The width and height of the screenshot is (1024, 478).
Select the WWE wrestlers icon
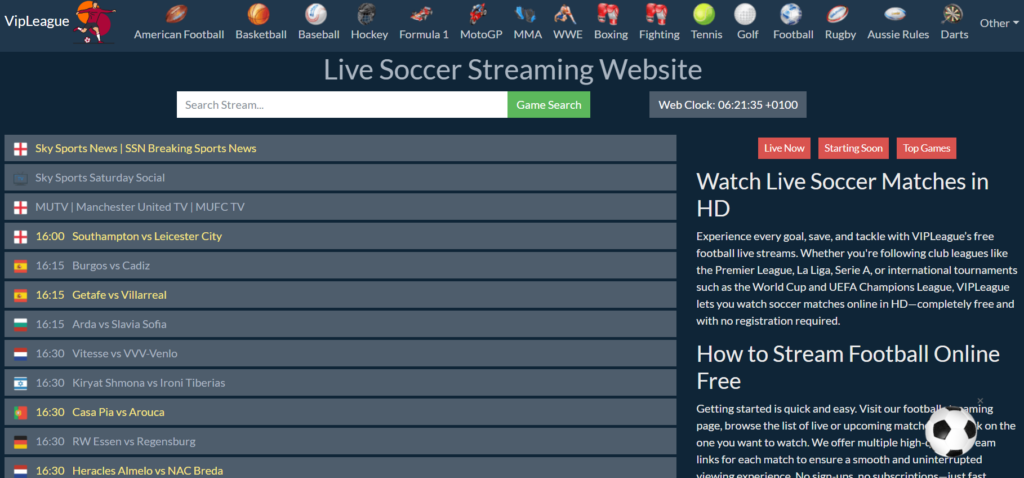pos(565,14)
